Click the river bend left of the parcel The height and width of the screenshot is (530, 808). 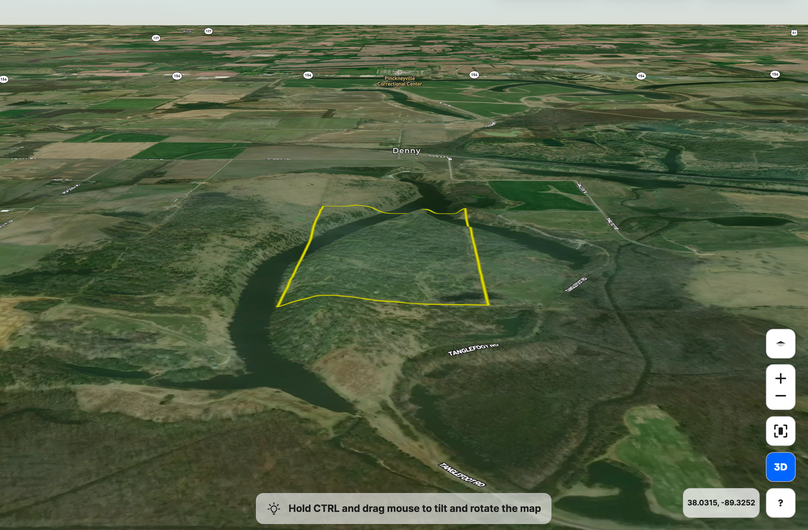(257, 320)
